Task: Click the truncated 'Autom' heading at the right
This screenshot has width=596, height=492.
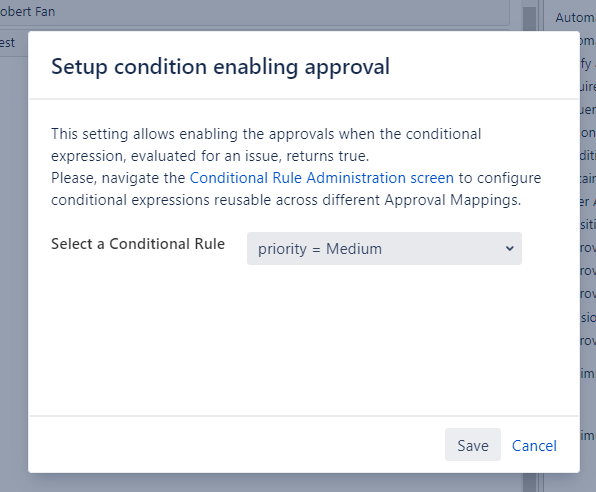Action: (575, 17)
